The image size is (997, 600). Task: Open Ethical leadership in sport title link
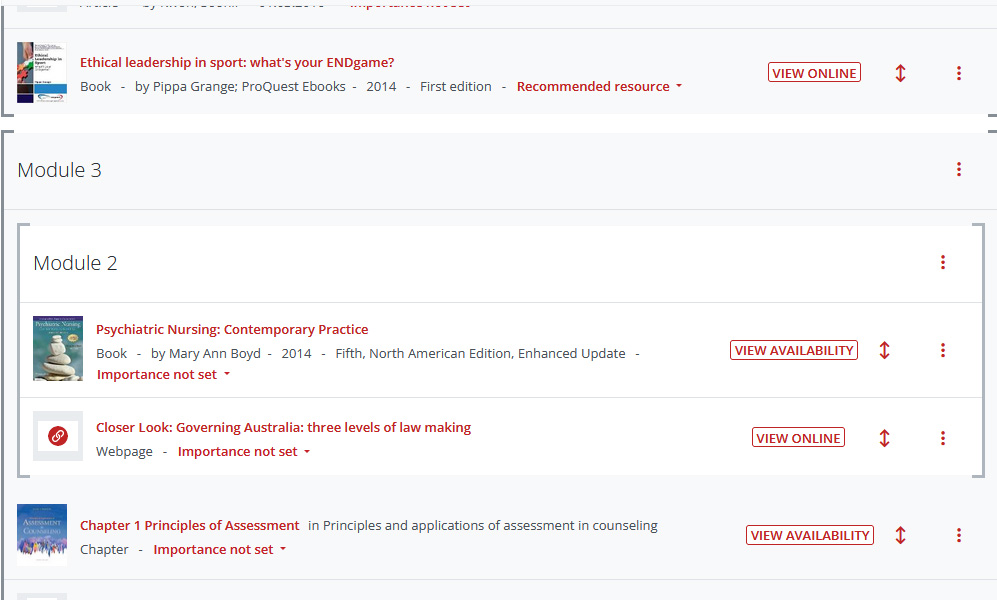point(237,63)
